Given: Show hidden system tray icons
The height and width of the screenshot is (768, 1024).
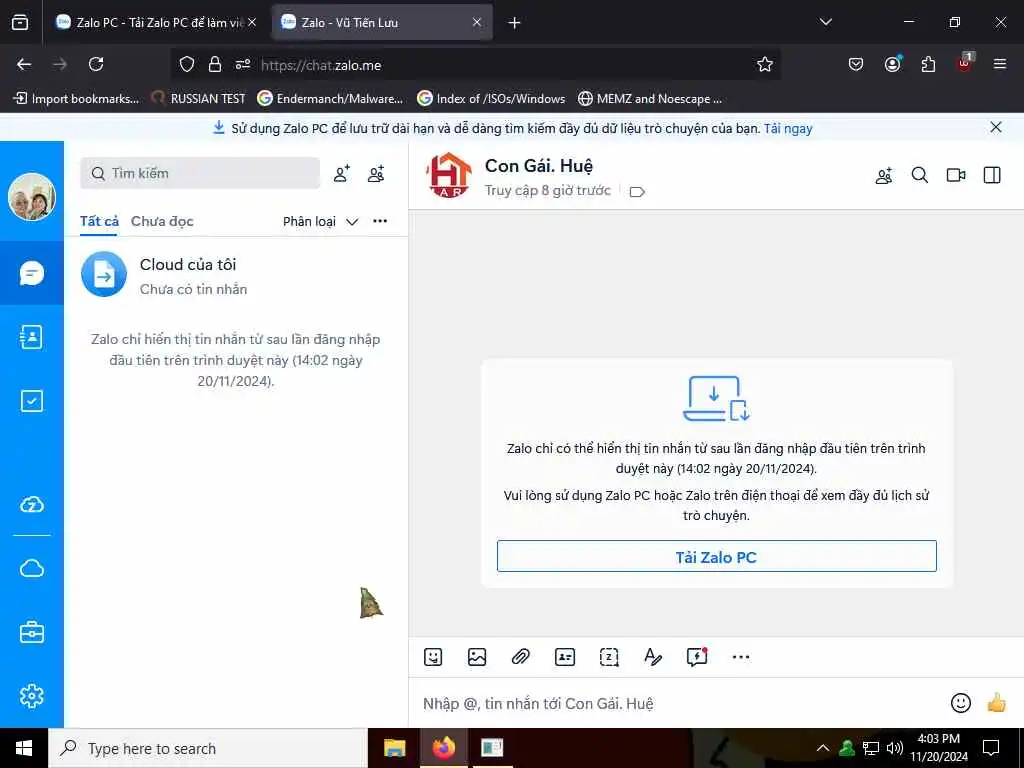Looking at the screenshot, I should pos(823,748).
